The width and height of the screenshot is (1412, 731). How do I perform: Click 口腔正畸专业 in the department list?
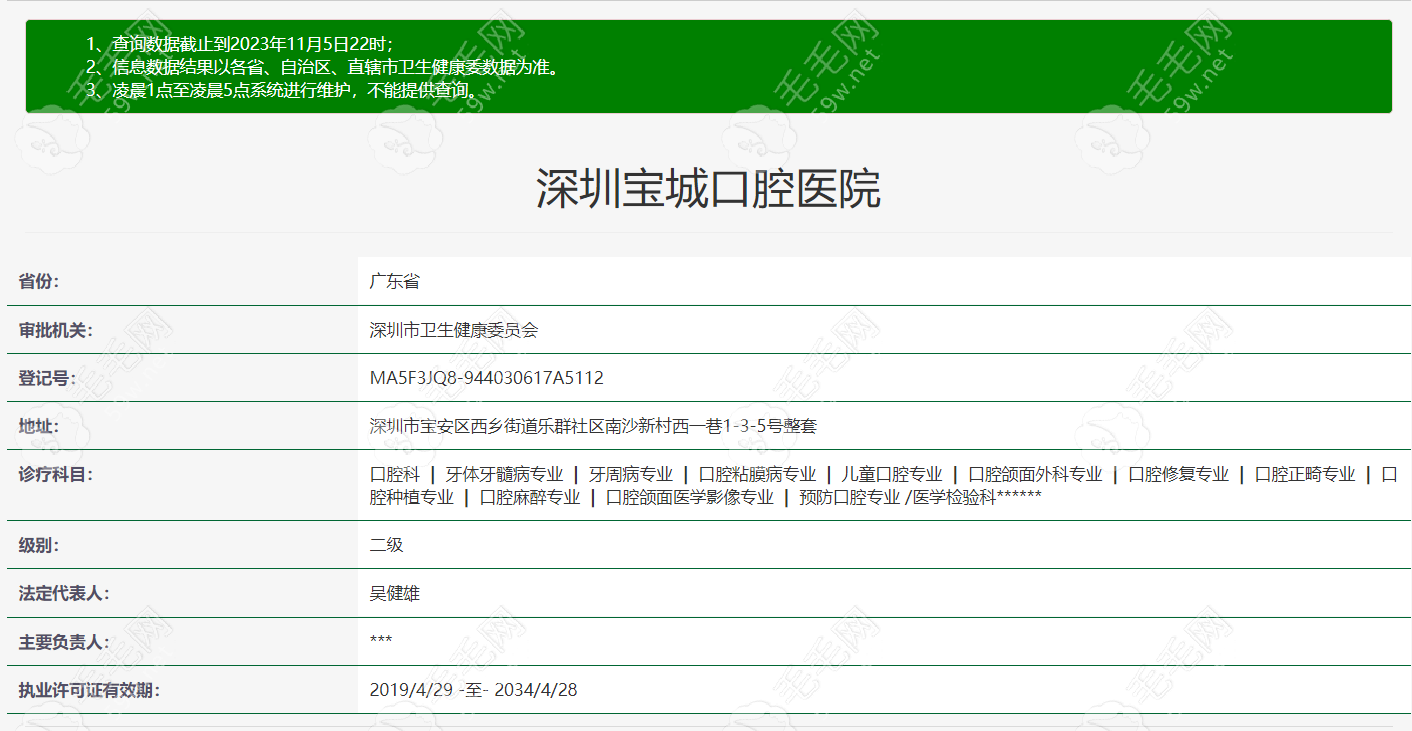pos(1305,474)
